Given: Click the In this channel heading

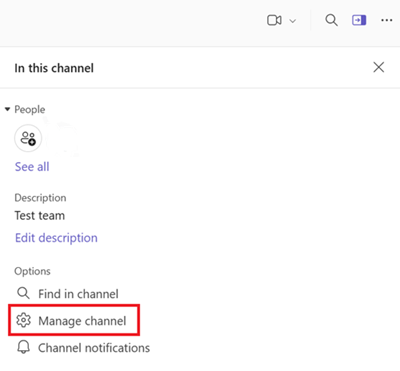Looking at the screenshot, I should pos(54,68).
